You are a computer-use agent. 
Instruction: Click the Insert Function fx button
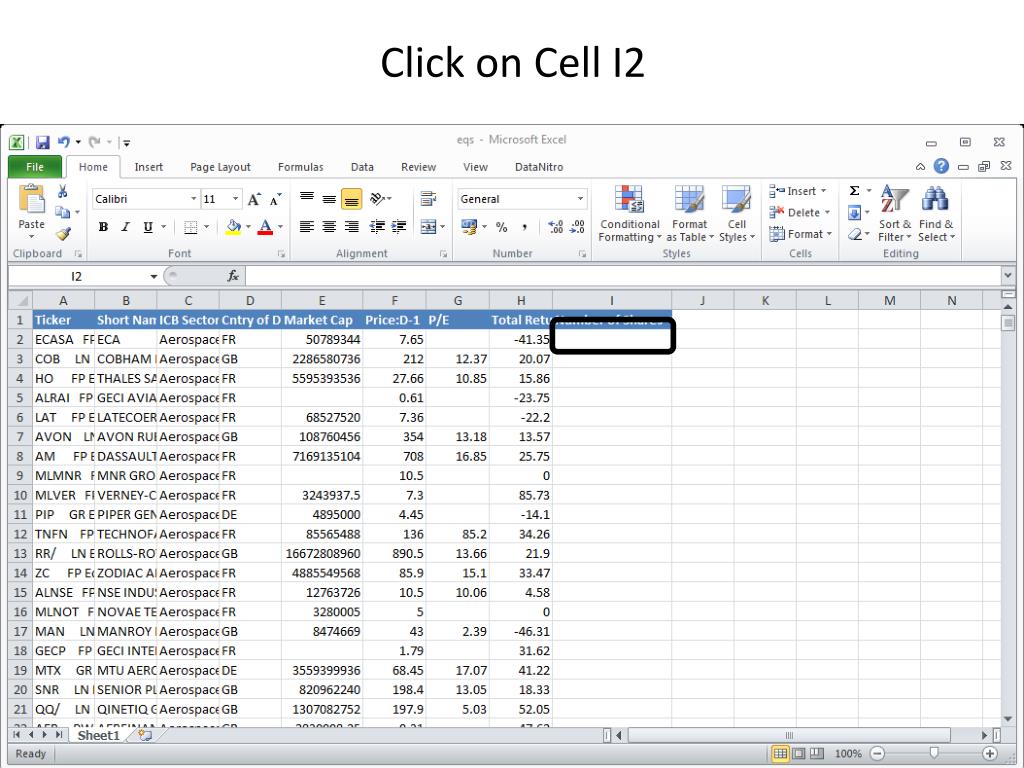point(233,276)
